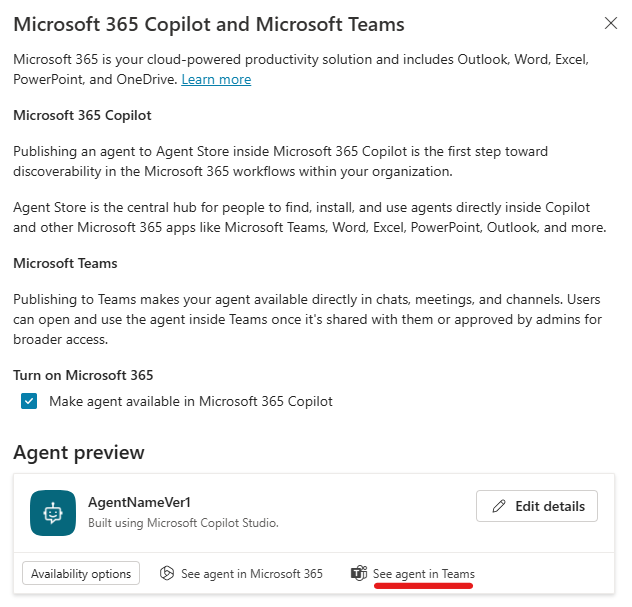The height and width of the screenshot is (607, 632).
Task: Click the Microsoft Teams logo icon
Action: point(359,574)
